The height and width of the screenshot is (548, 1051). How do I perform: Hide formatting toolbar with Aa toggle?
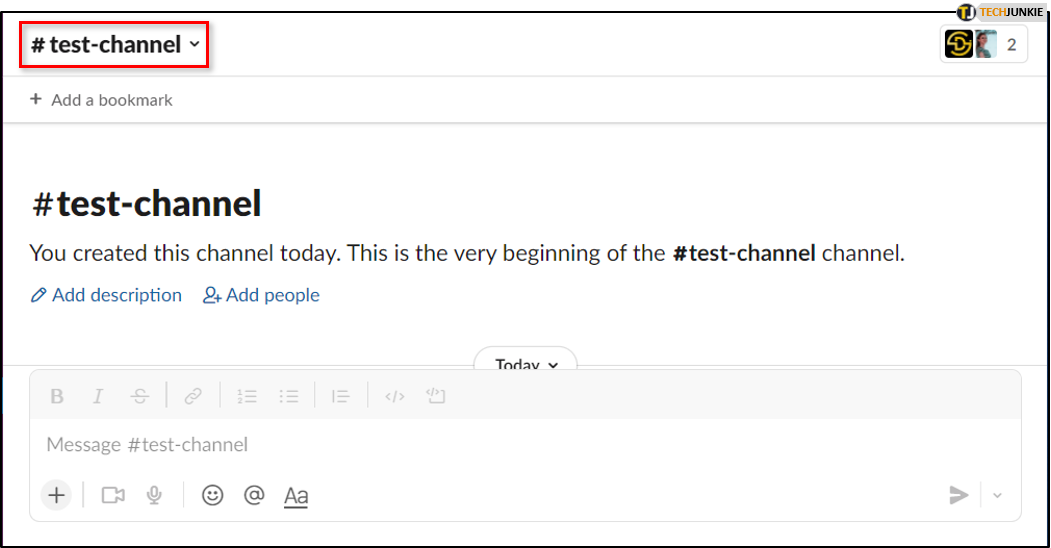(x=296, y=495)
